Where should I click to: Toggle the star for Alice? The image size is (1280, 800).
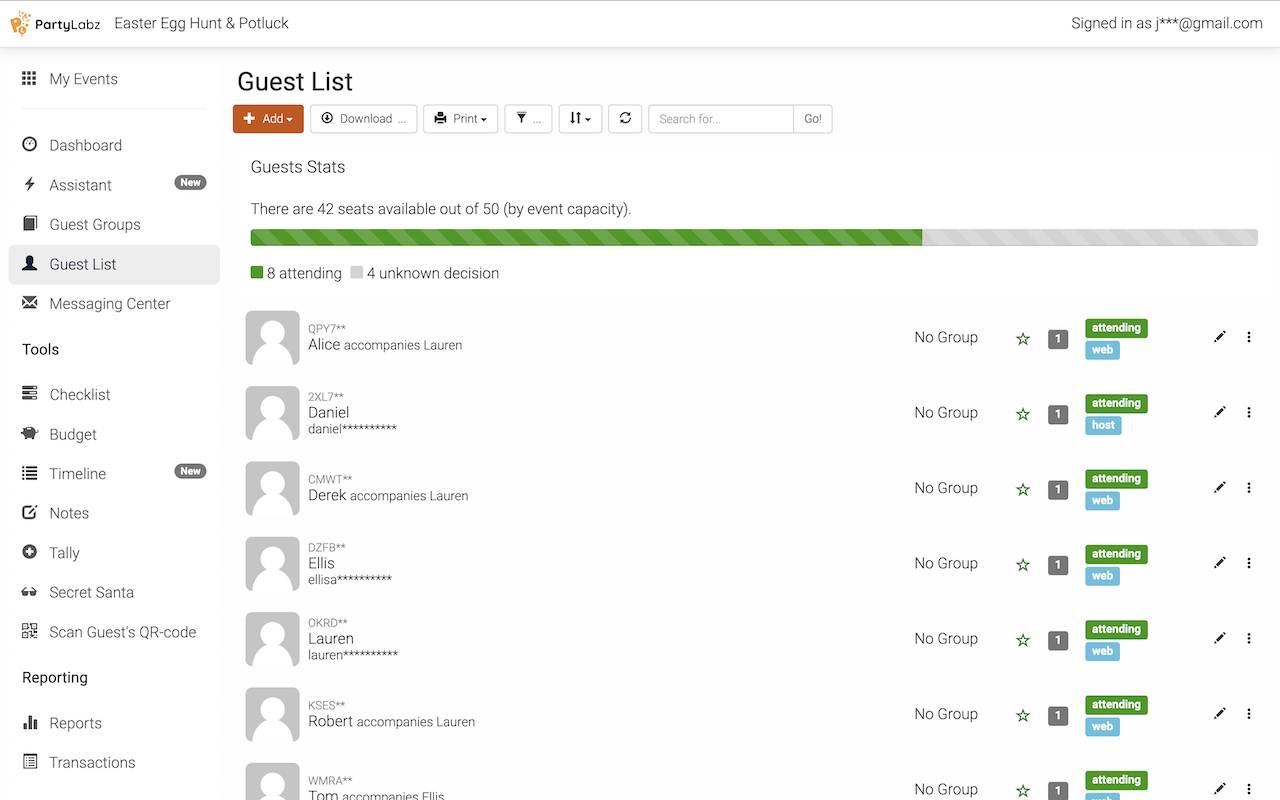point(1023,339)
